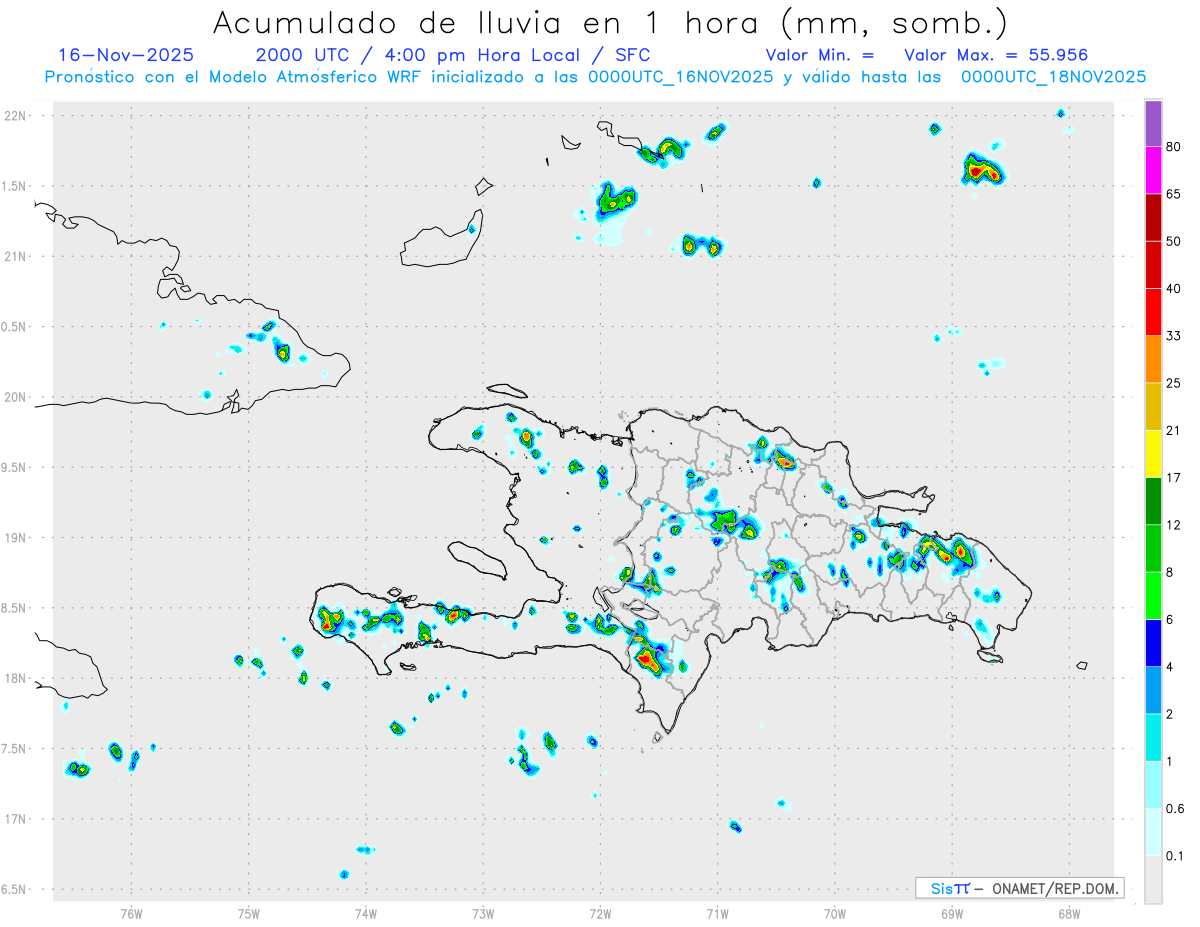Viewport: 1200px width, 927px height.
Task: Click the '80' colorbar value label
Action: (1174, 148)
